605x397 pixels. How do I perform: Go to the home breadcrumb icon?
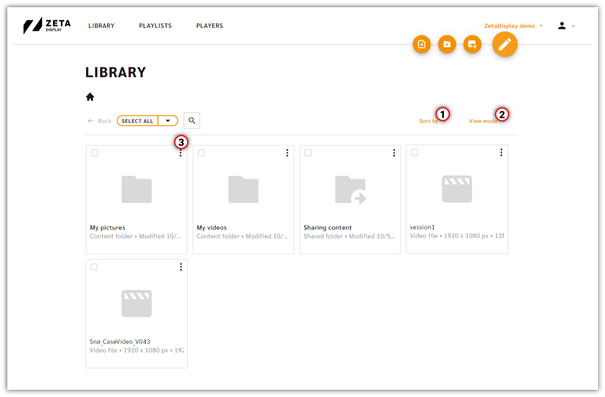pos(90,97)
